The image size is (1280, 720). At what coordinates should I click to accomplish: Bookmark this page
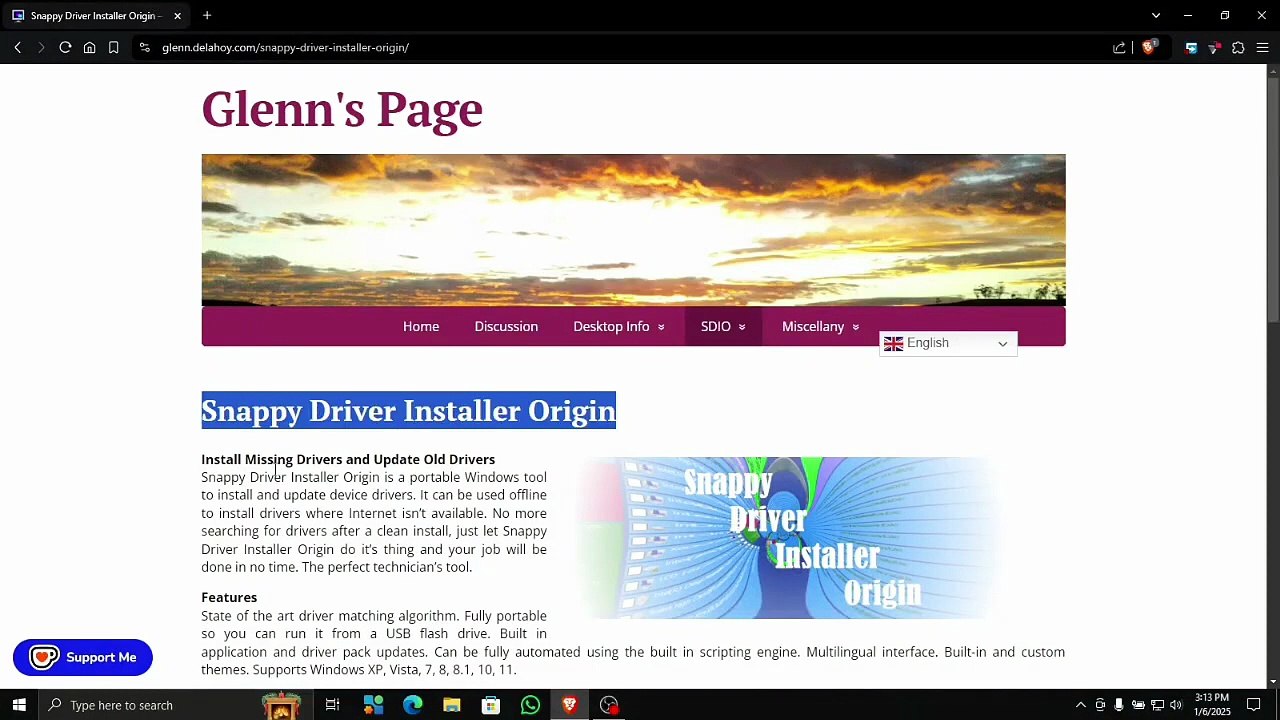[114, 47]
